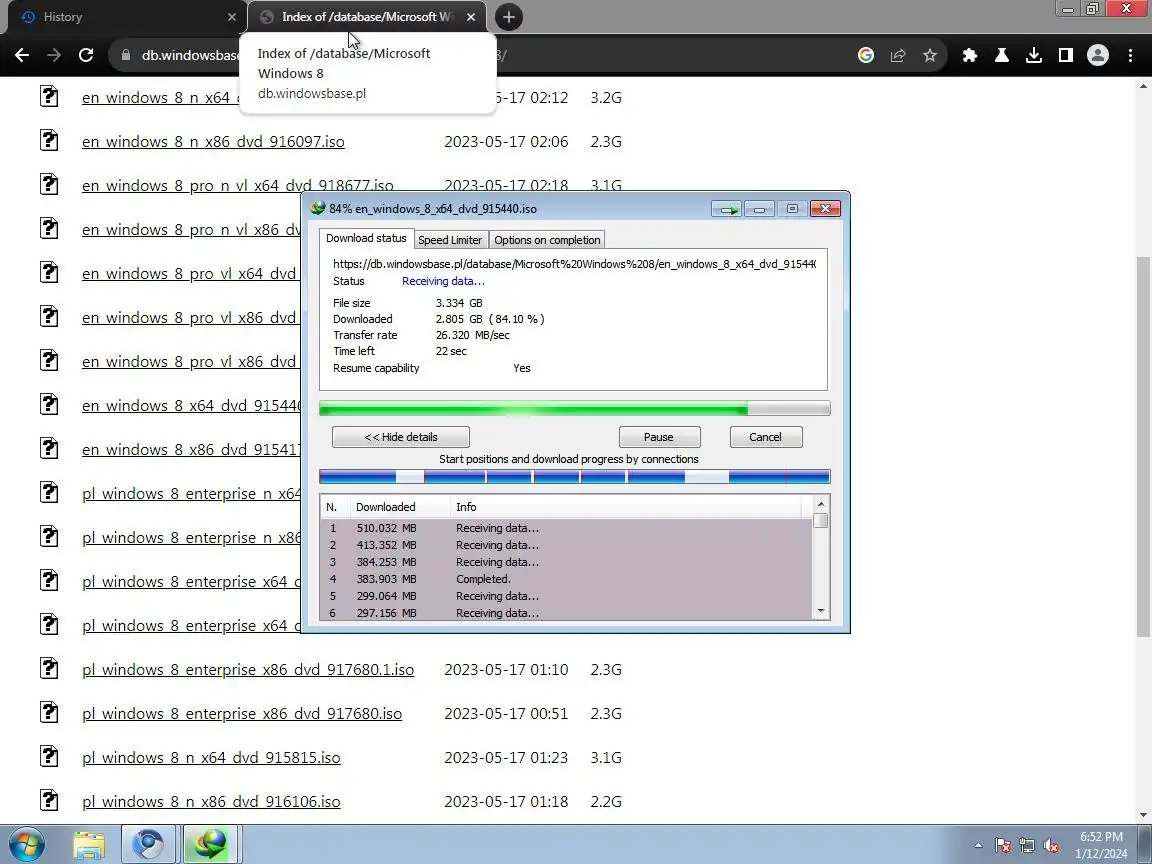The width and height of the screenshot is (1152, 864).
Task: Download pl_windows_8_n_x86_dvd_916106.iso link
Action: click(211, 802)
